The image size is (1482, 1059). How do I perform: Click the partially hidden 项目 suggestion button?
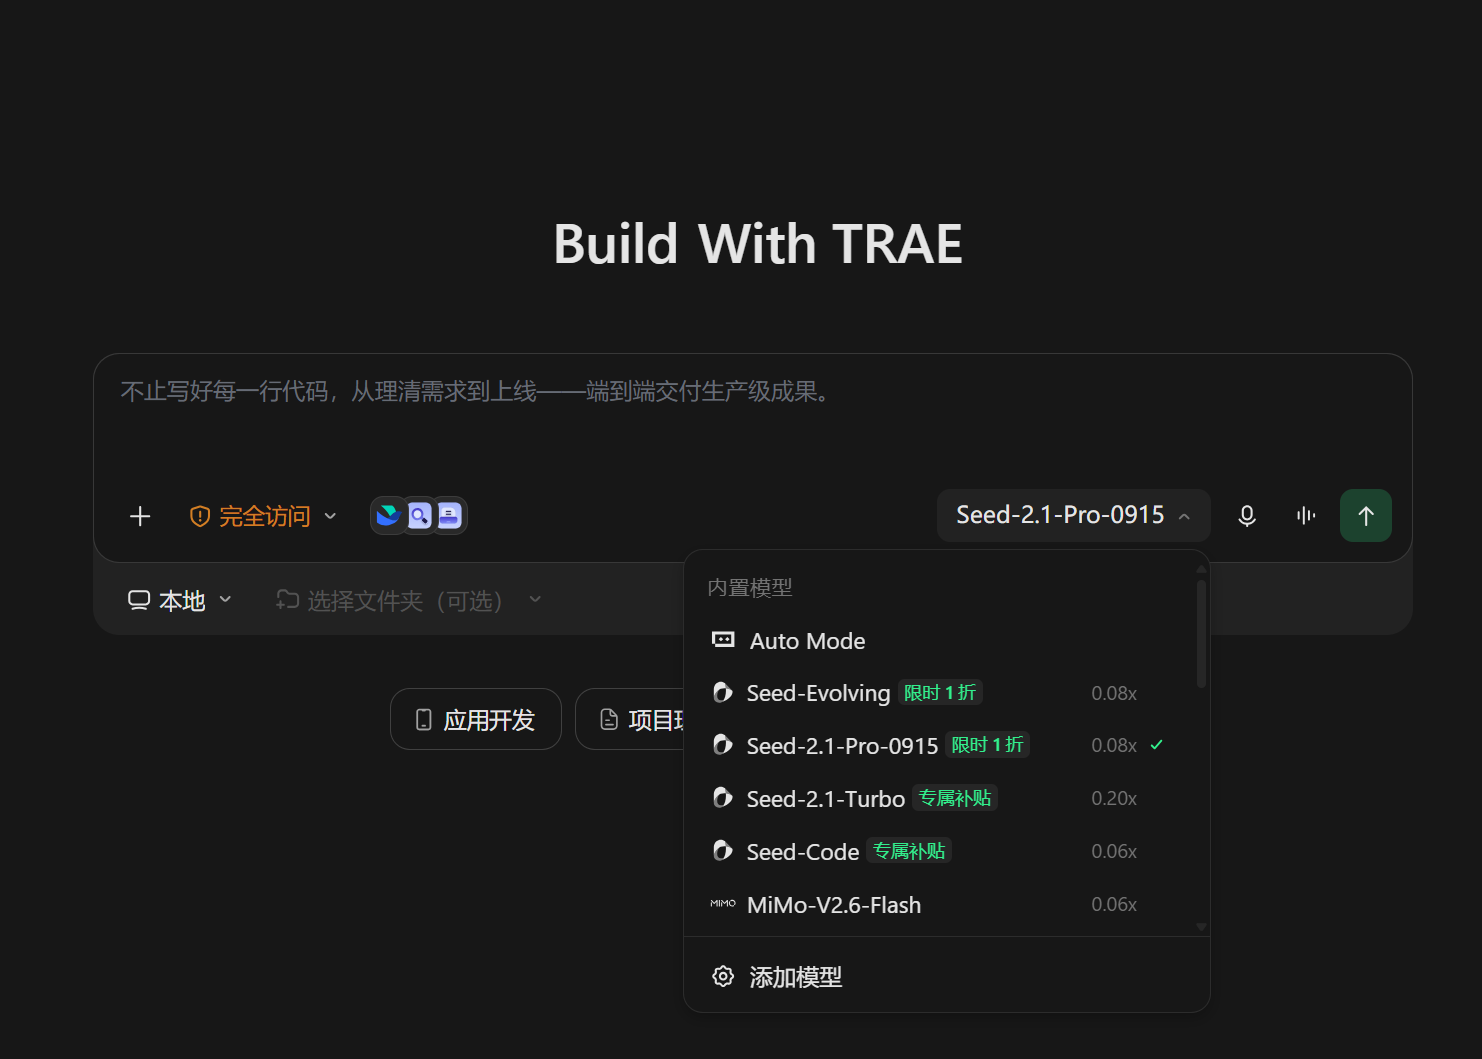point(630,719)
